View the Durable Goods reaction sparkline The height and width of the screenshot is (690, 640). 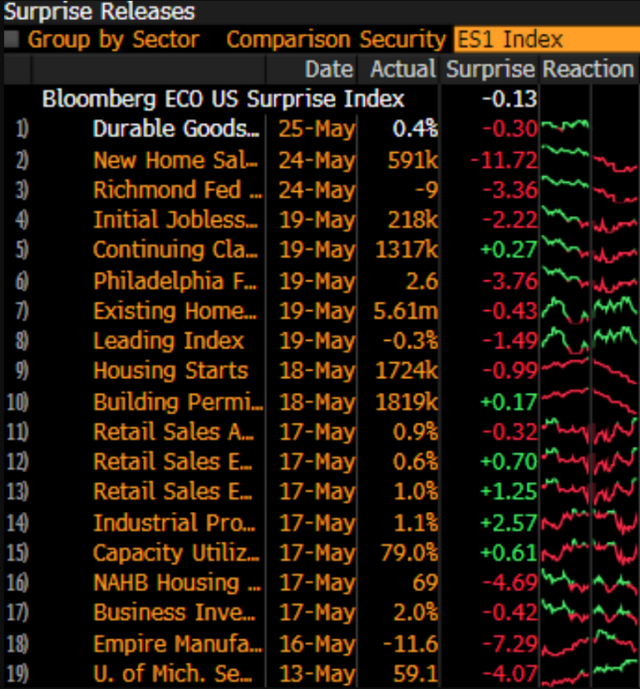(565, 127)
